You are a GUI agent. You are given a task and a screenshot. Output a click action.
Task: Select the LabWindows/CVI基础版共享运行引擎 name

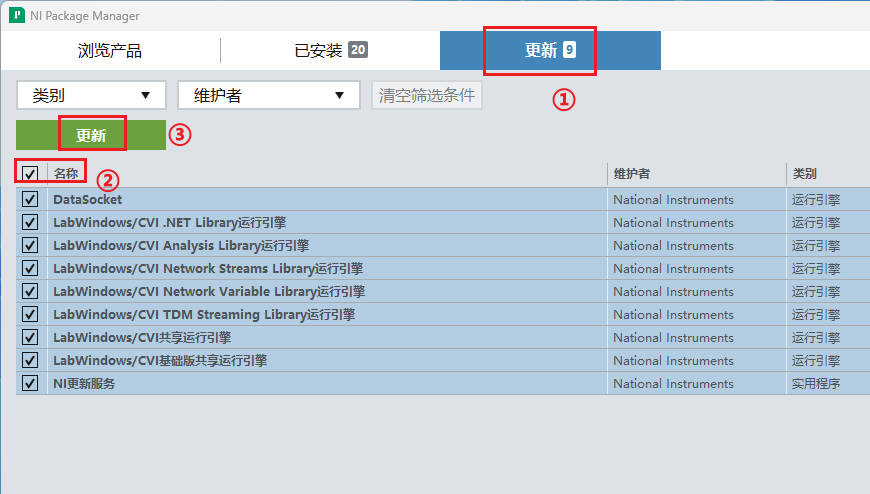[x=160, y=361]
